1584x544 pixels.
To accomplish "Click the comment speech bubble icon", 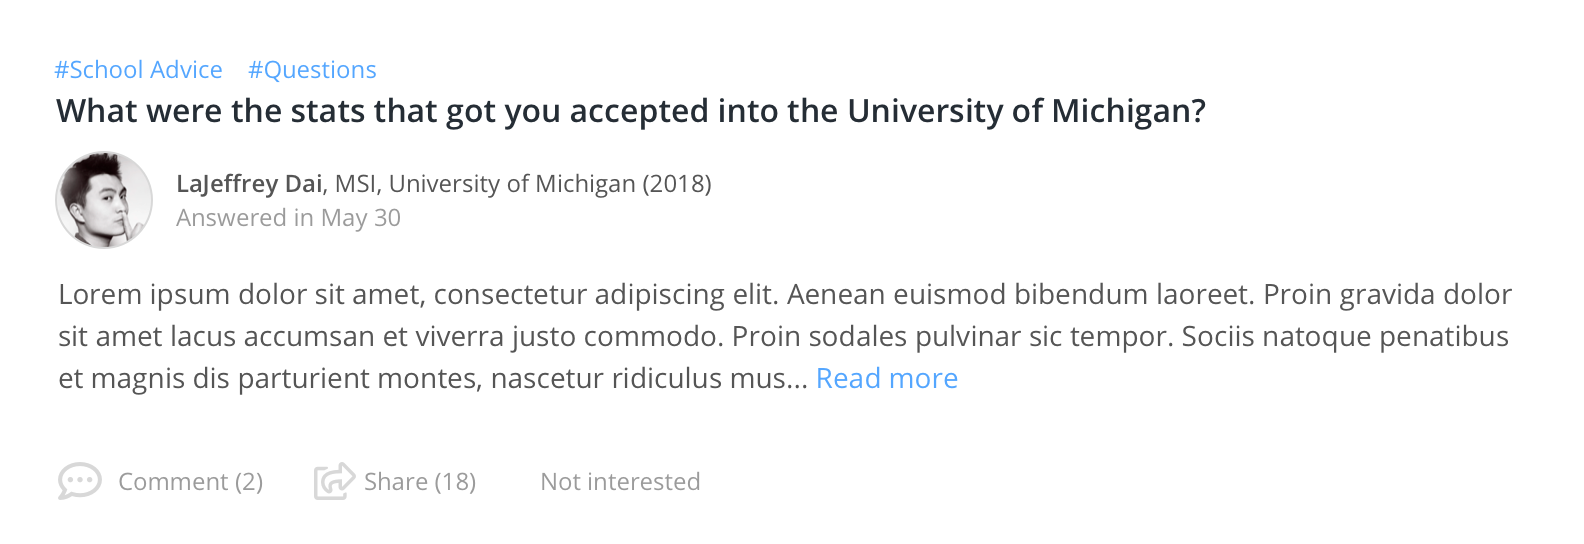I will coord(79,481).
